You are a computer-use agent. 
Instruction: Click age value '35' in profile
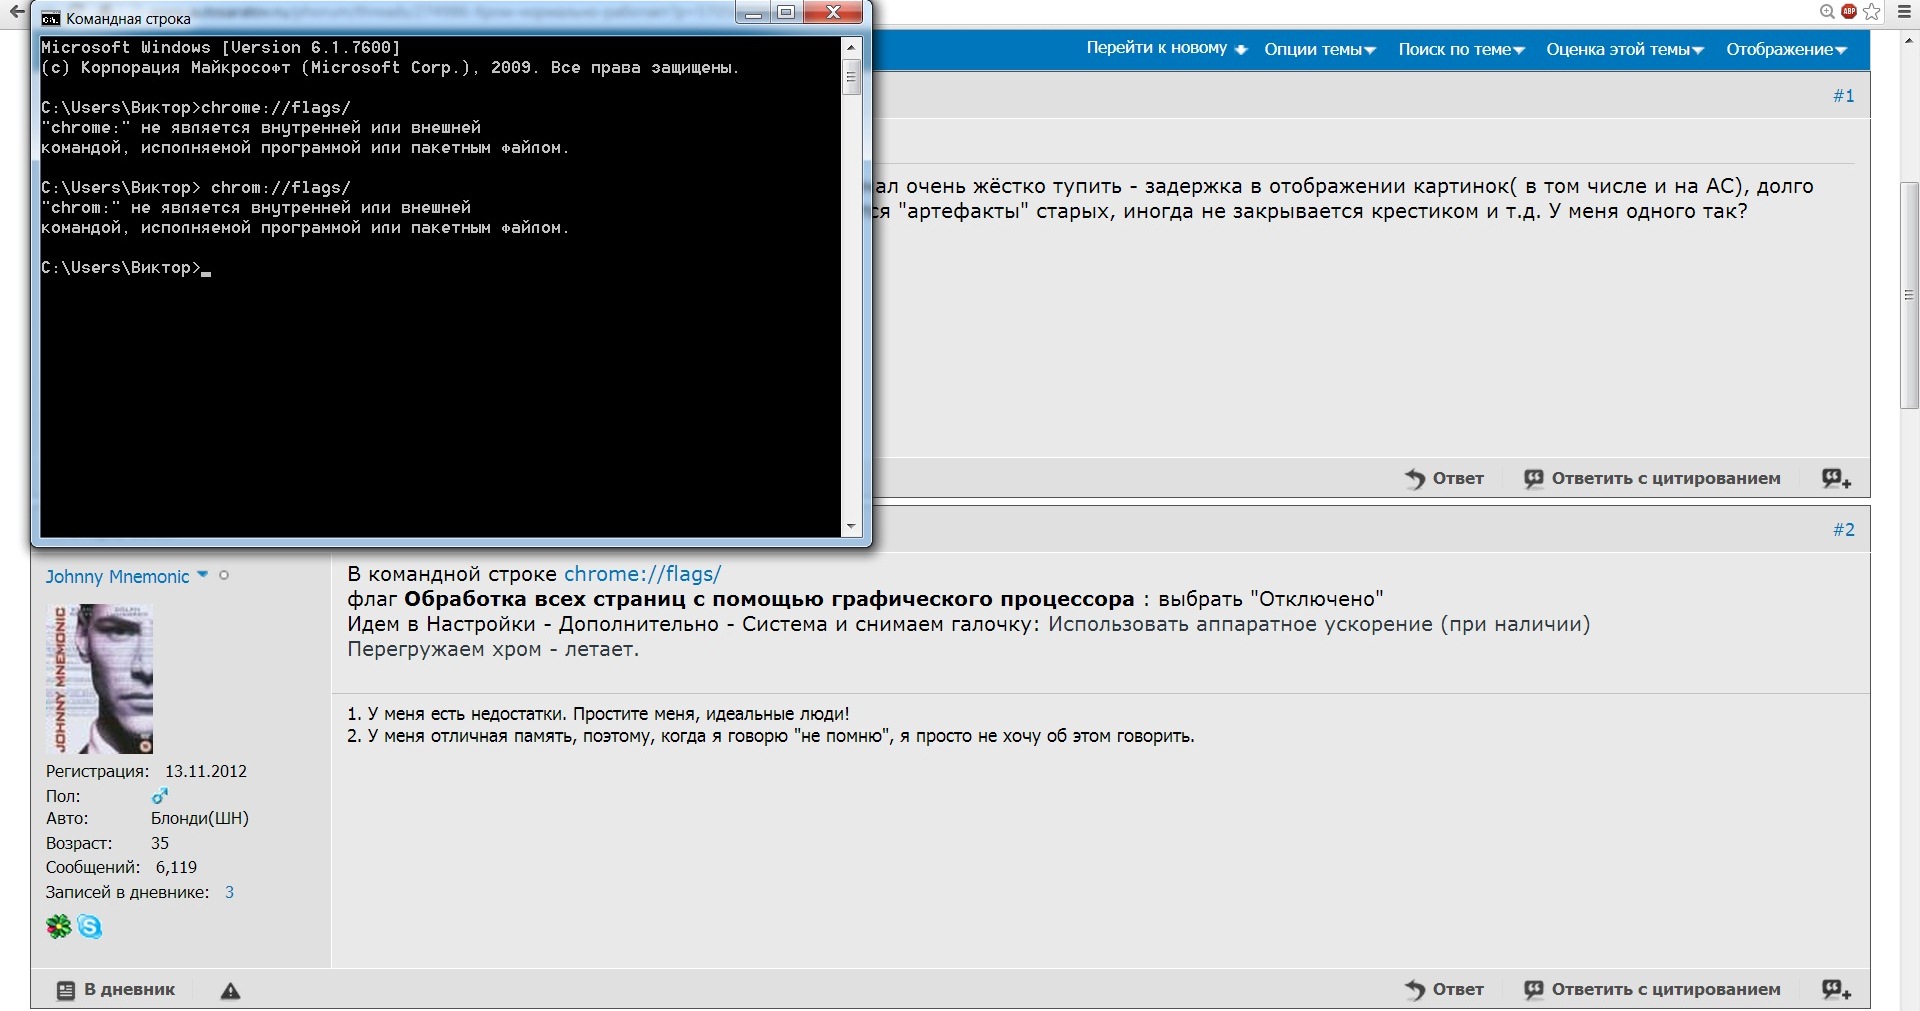[160, 843]
